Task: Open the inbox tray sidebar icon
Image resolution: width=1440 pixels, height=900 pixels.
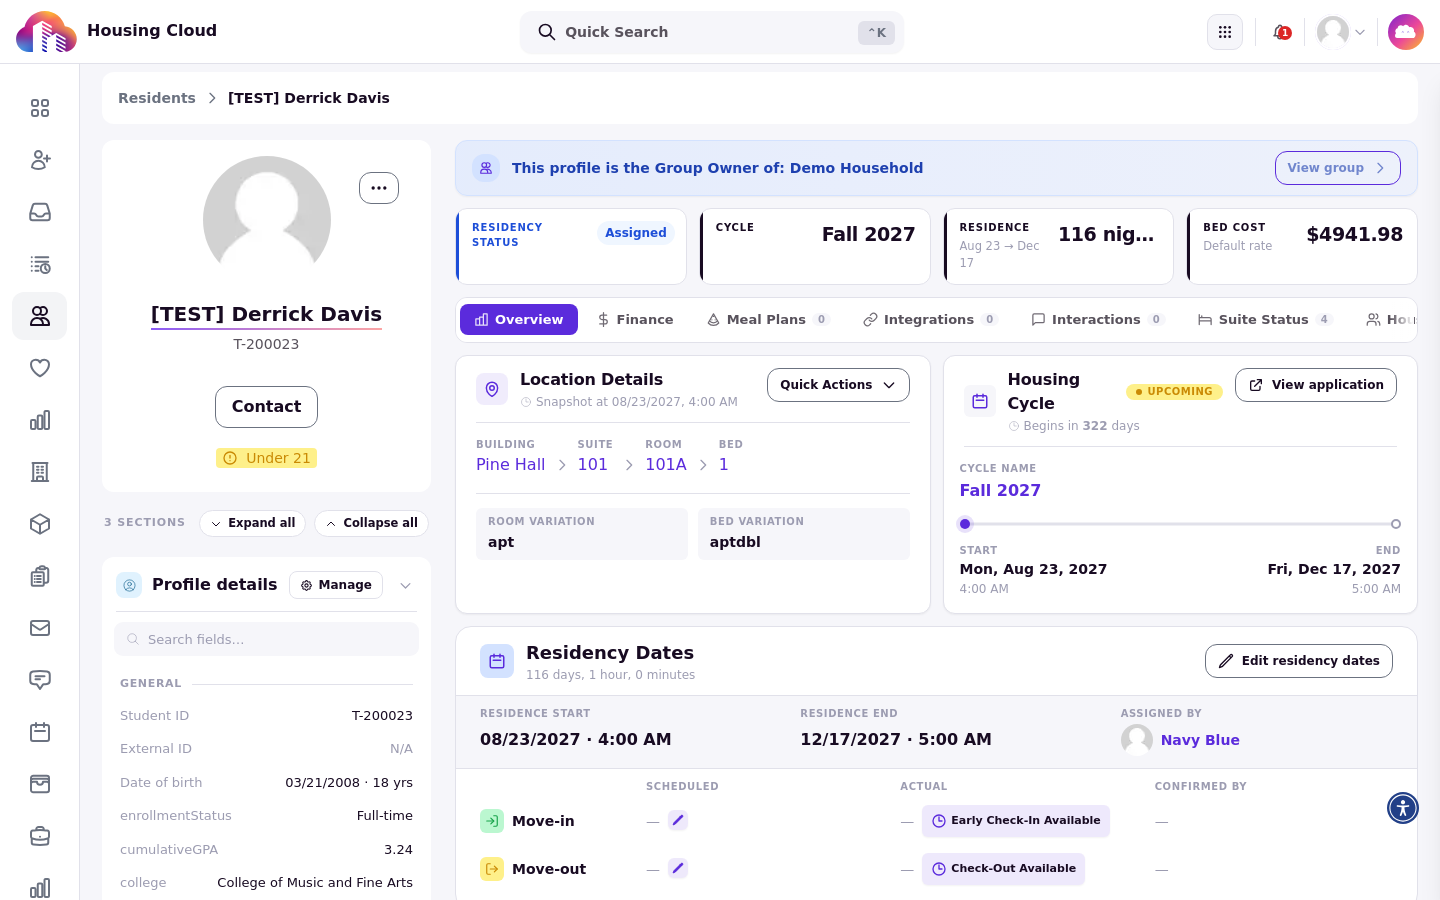Action: (40, 212)
